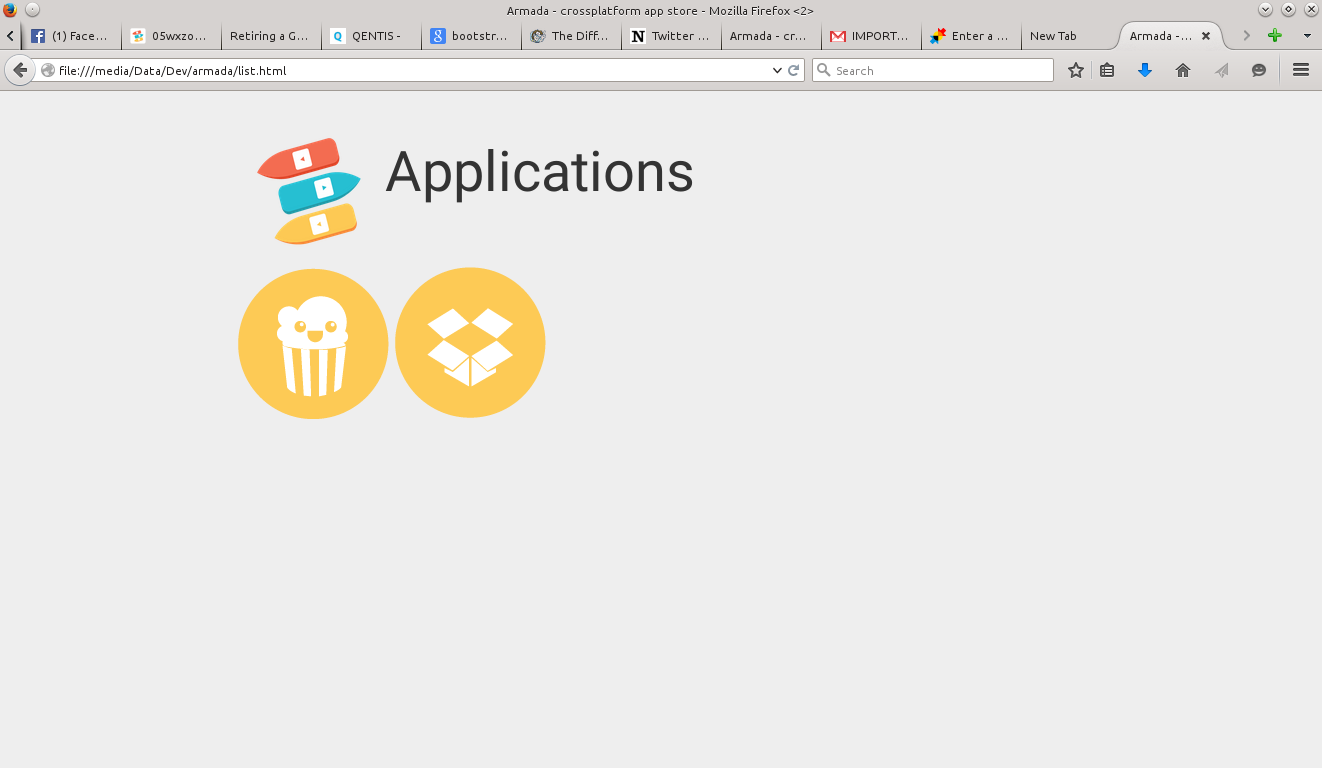Image resolution: width=1322 pixels, height=768 pixels.
Task: Open the Popcorn Time application icon
Action: [x=313, y=344]
